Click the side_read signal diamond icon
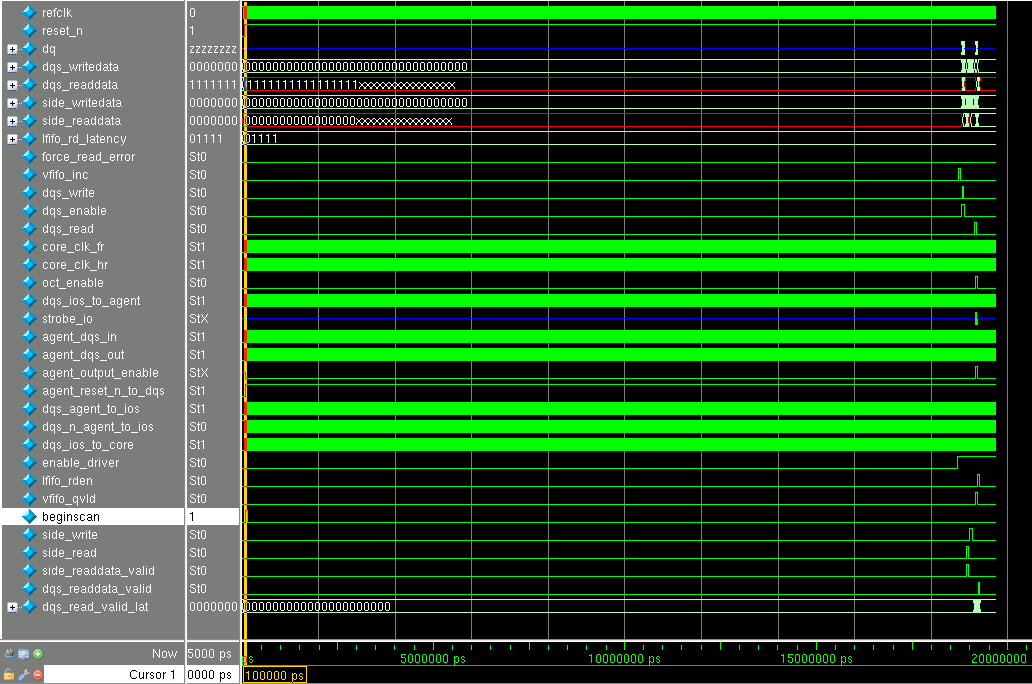The width and height of the screenshot is (1032, 684). [x=30, y=553]
